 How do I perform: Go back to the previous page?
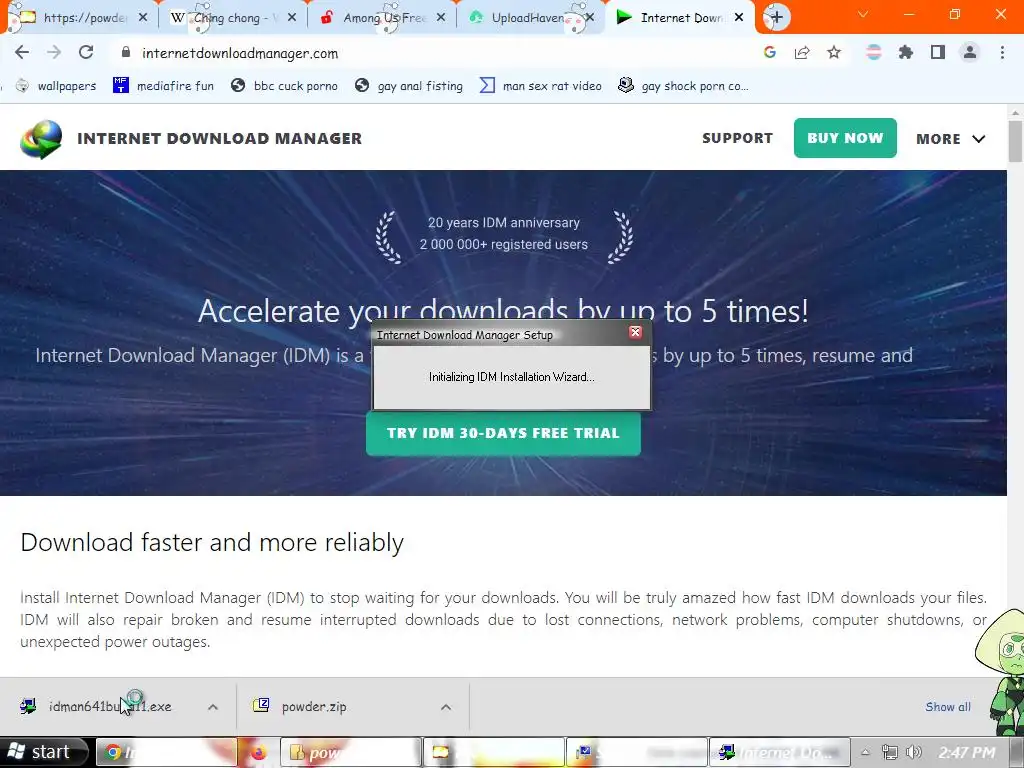(22, 52)
